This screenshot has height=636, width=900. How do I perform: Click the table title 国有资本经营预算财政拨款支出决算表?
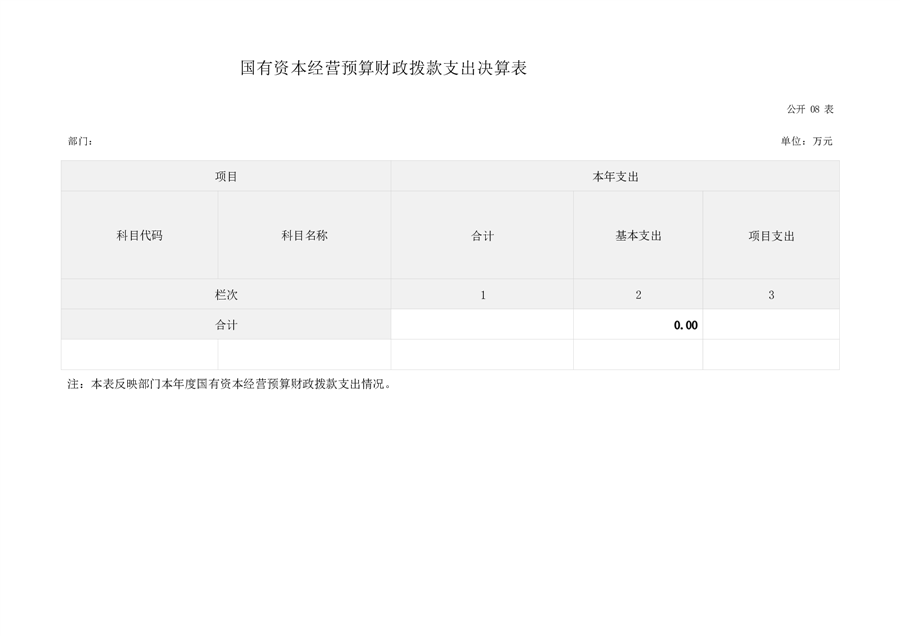click(x=384, y=69)
